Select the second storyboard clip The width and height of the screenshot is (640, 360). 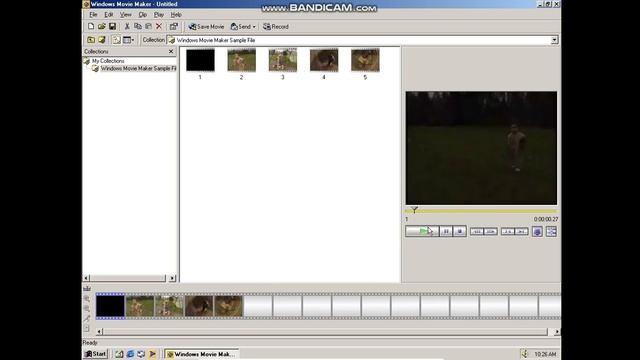[140, 306]
